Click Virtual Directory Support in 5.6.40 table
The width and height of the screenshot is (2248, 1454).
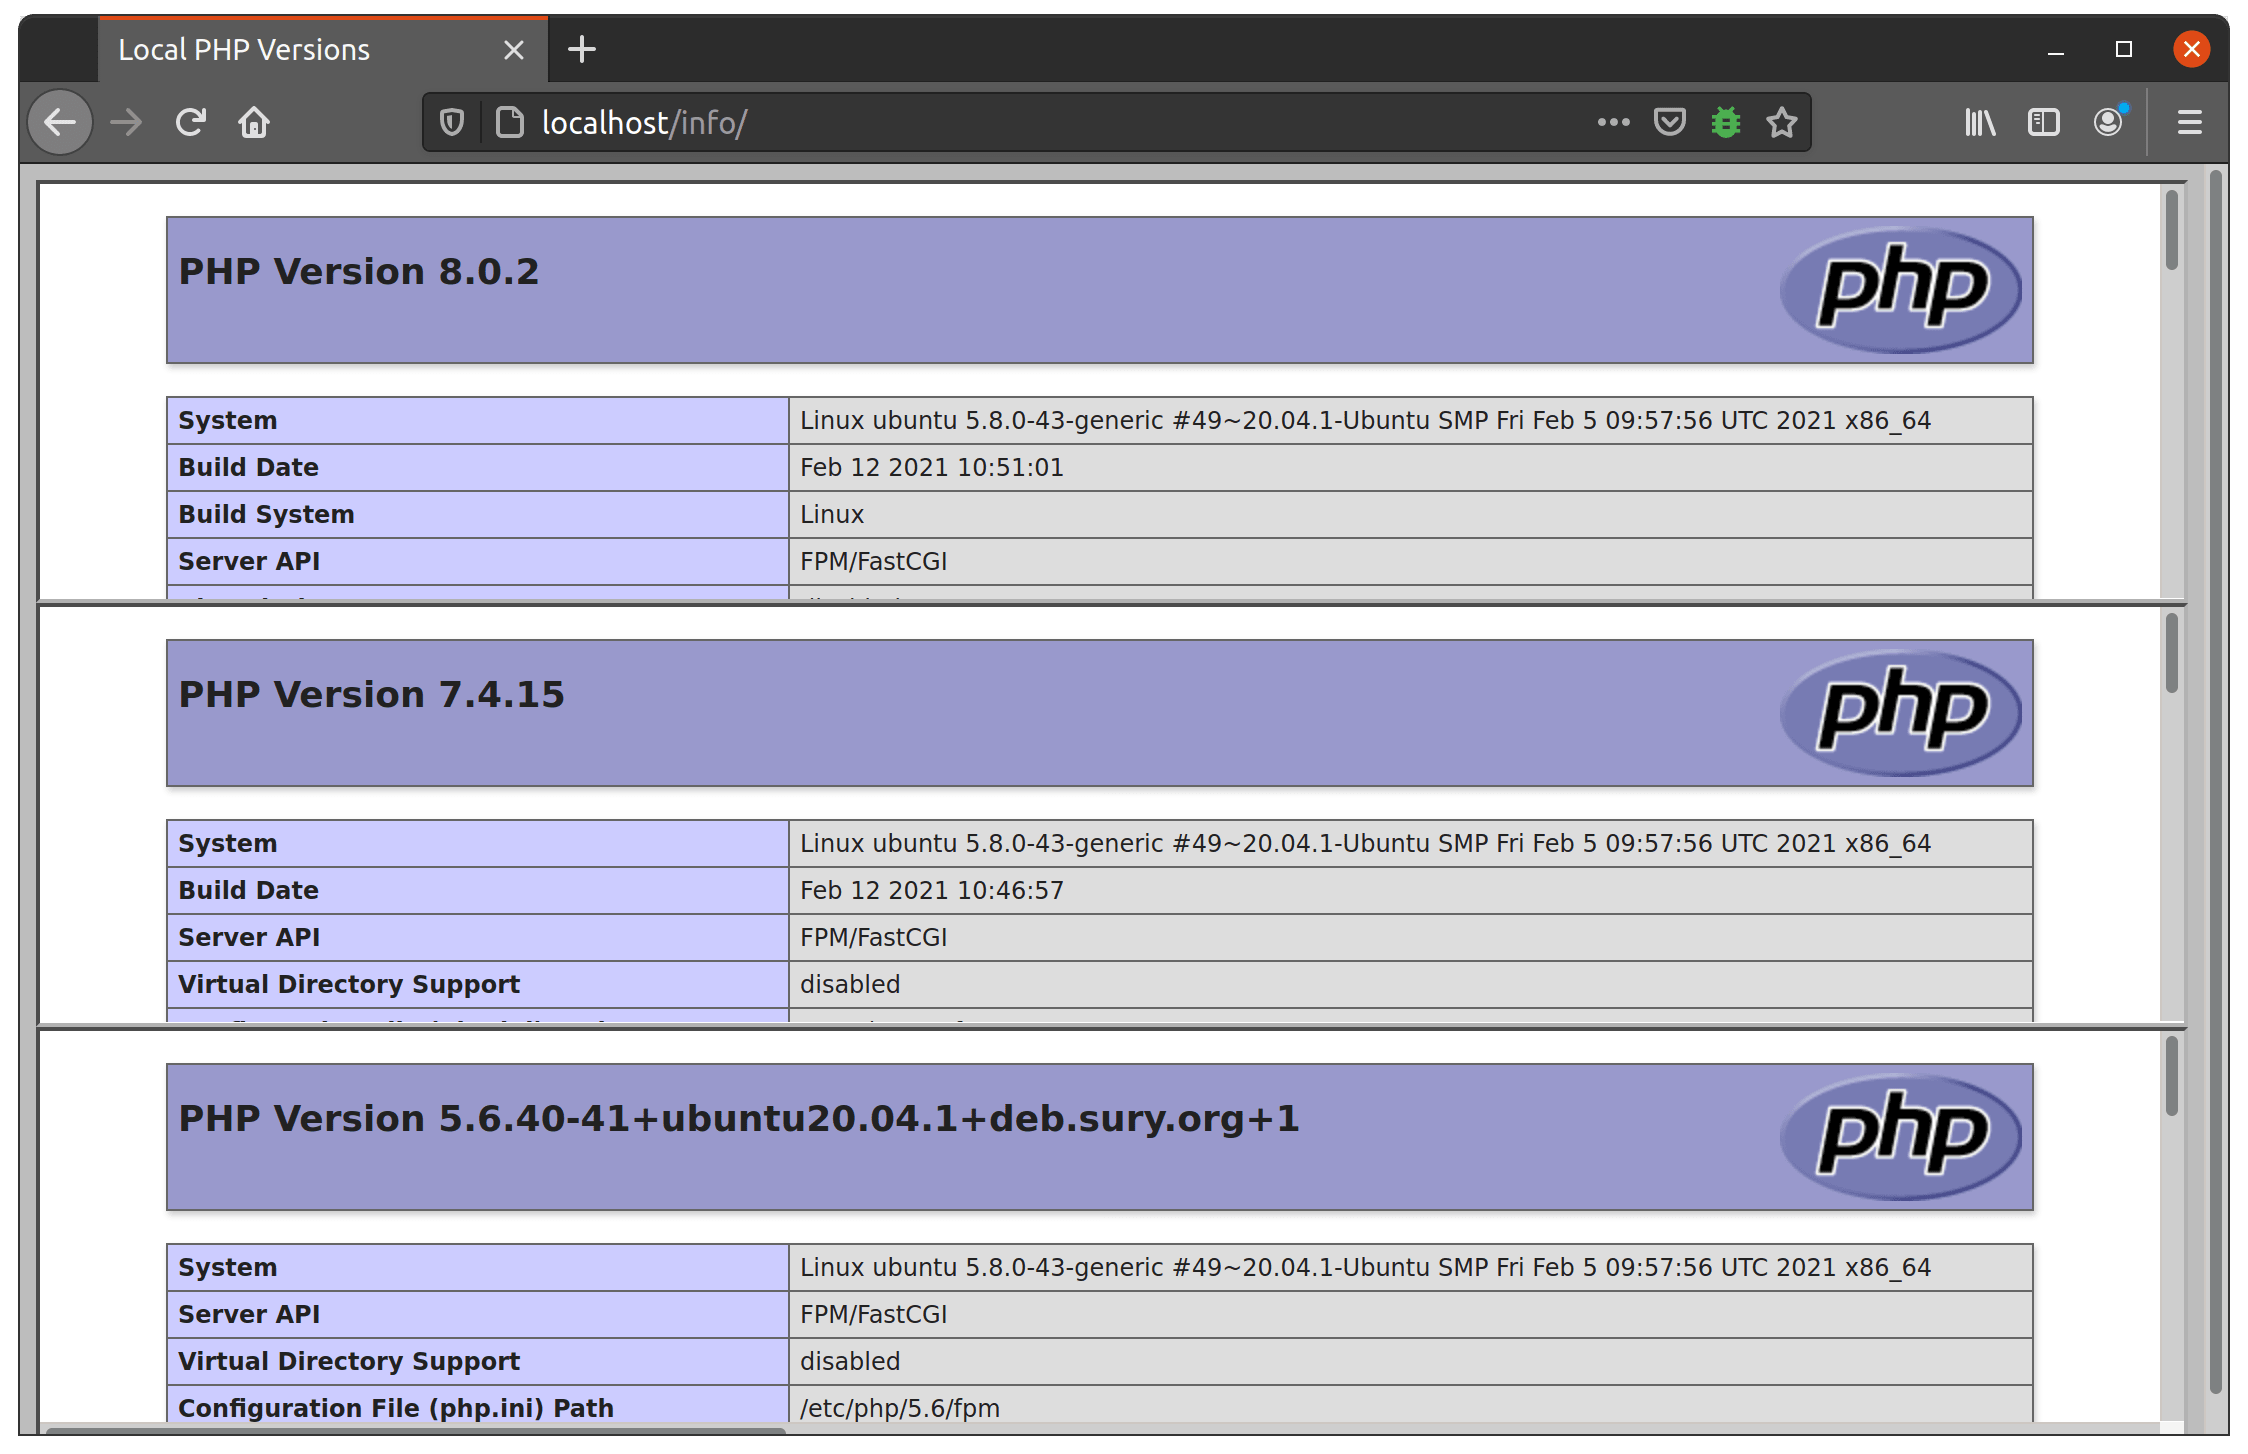[349, 1361]
